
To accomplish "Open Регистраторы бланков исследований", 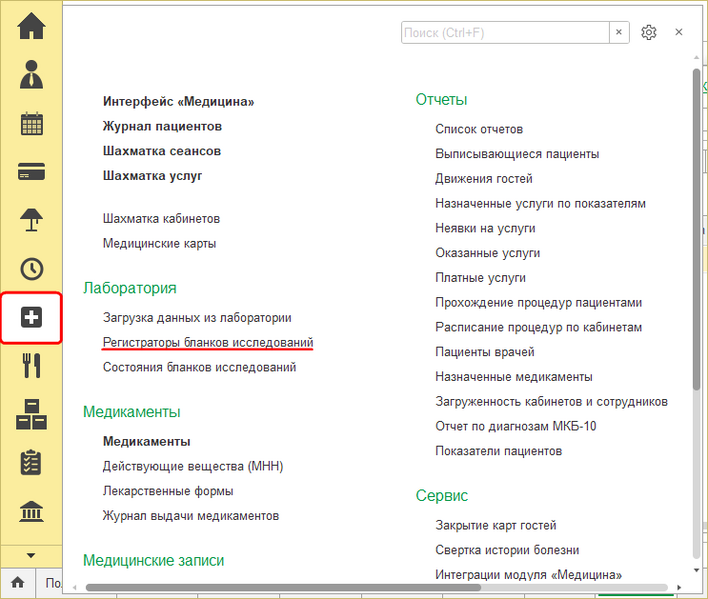I will pyautogui.click(x=208, y=343).
